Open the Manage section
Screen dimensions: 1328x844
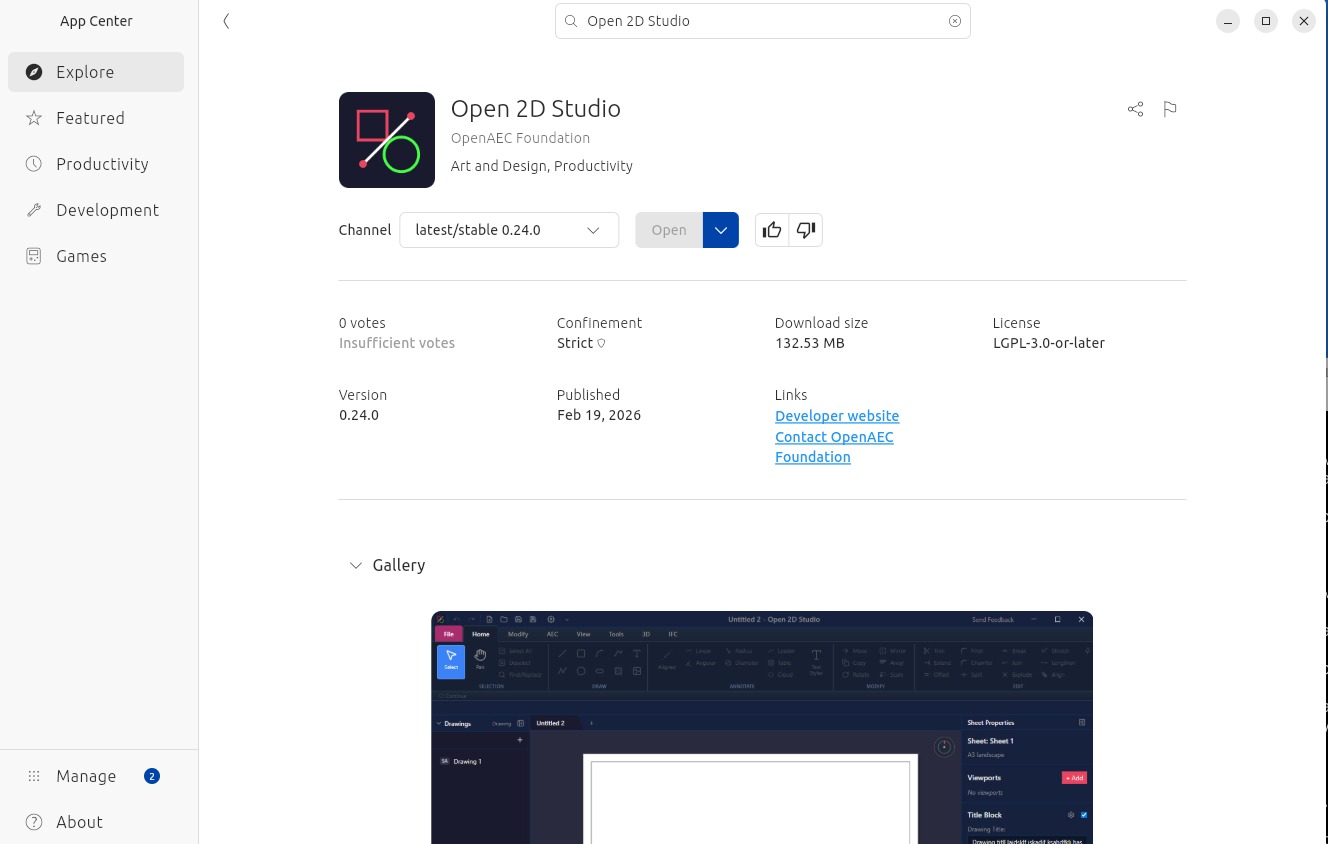click(86, 776)
